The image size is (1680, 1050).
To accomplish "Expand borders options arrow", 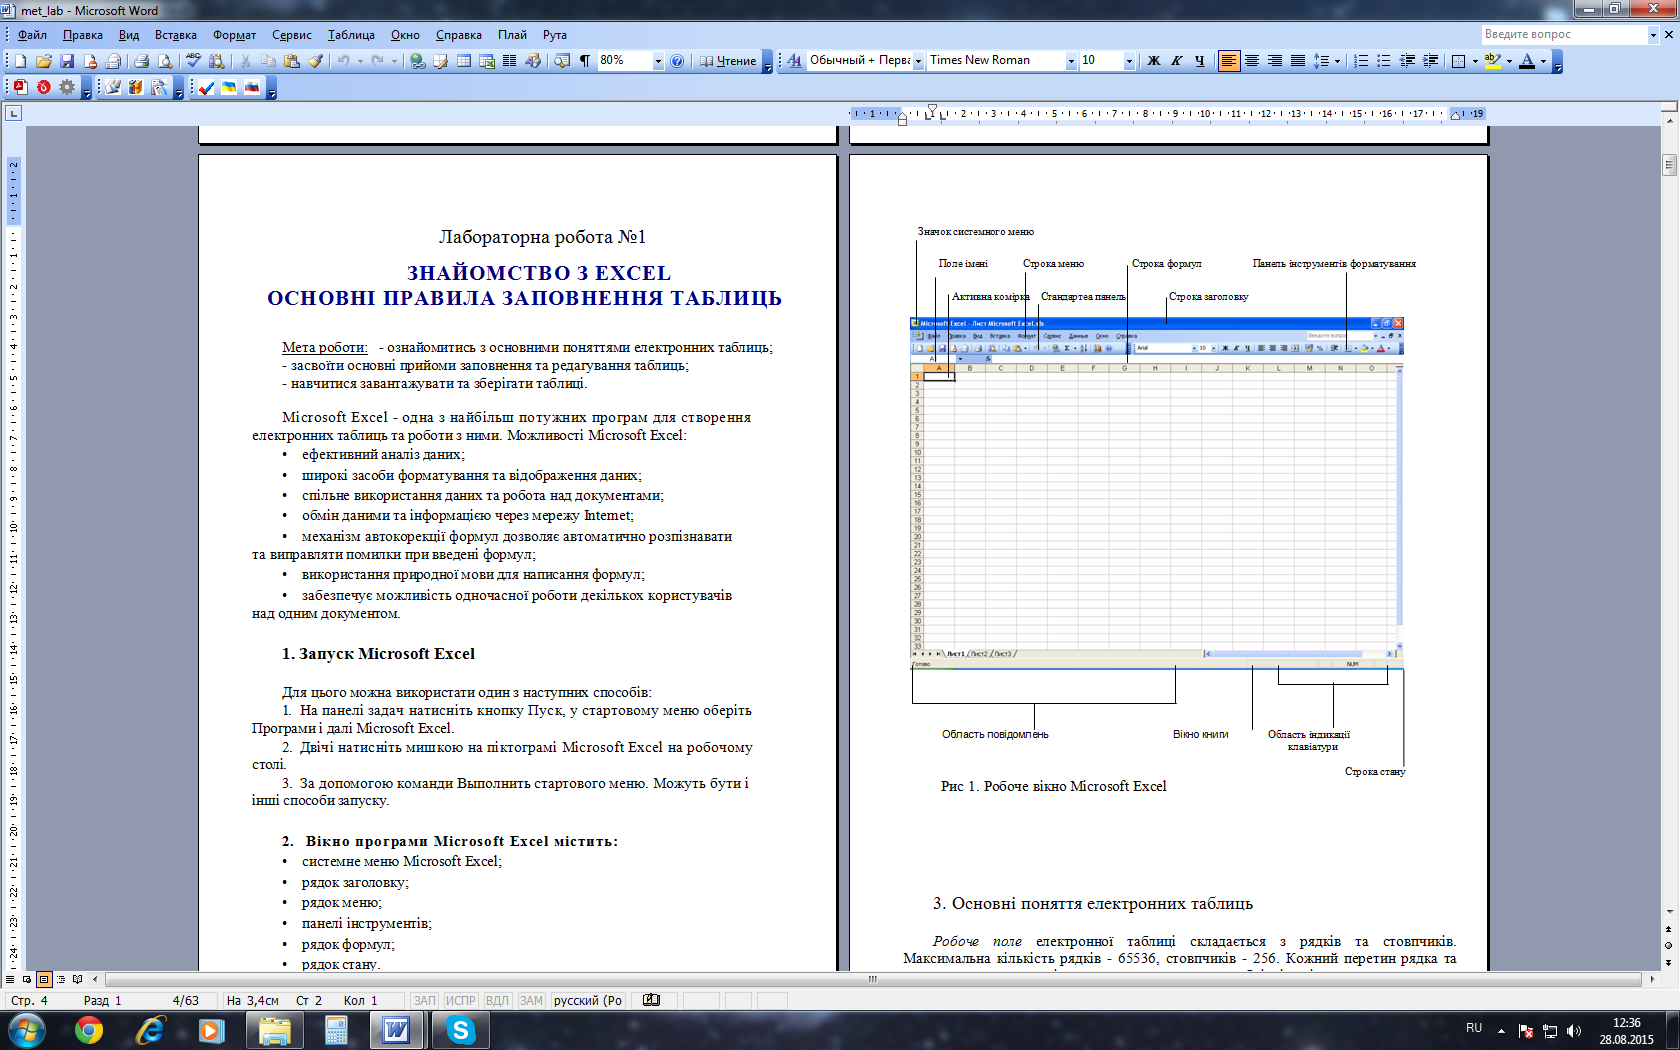I will point(1475,61).
